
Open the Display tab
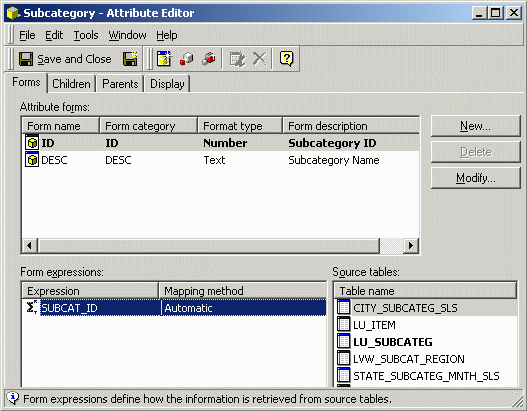click(167, 84)
